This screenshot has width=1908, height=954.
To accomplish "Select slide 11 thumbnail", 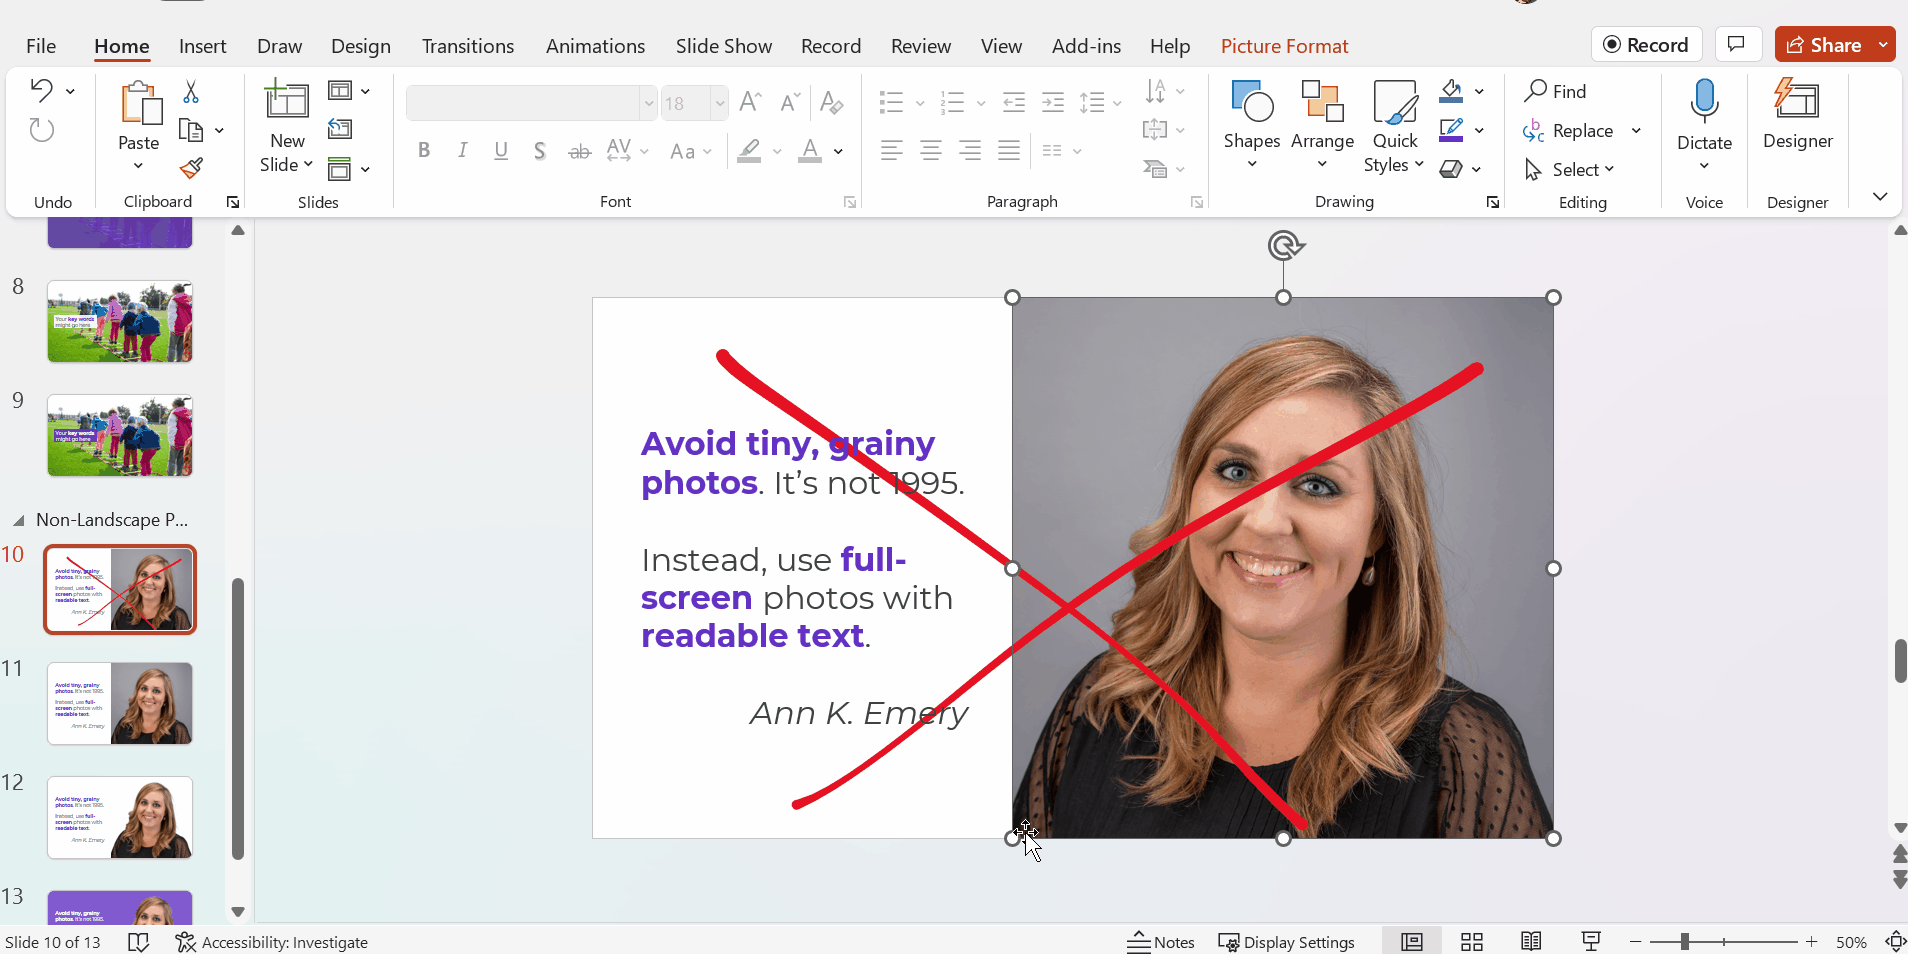I will 120,704.
